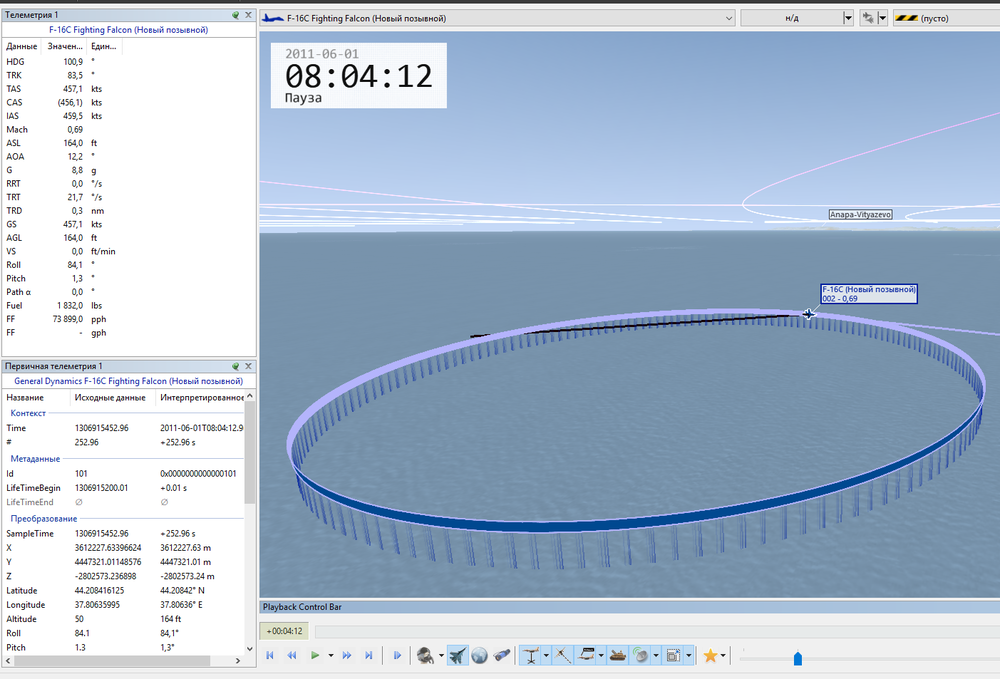Click the pickaxe tool icon
Screen dimensions: 1000x679
pos(563,656)
